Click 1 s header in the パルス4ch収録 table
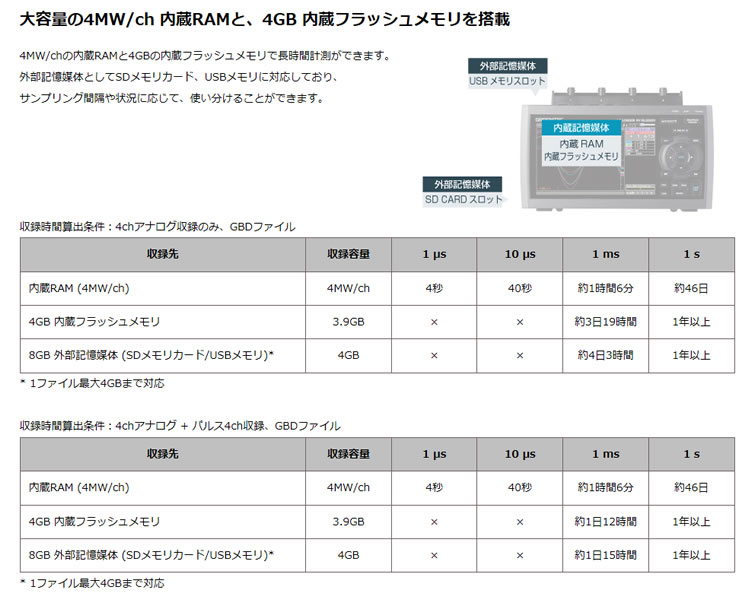 click(x=691, y=454)
